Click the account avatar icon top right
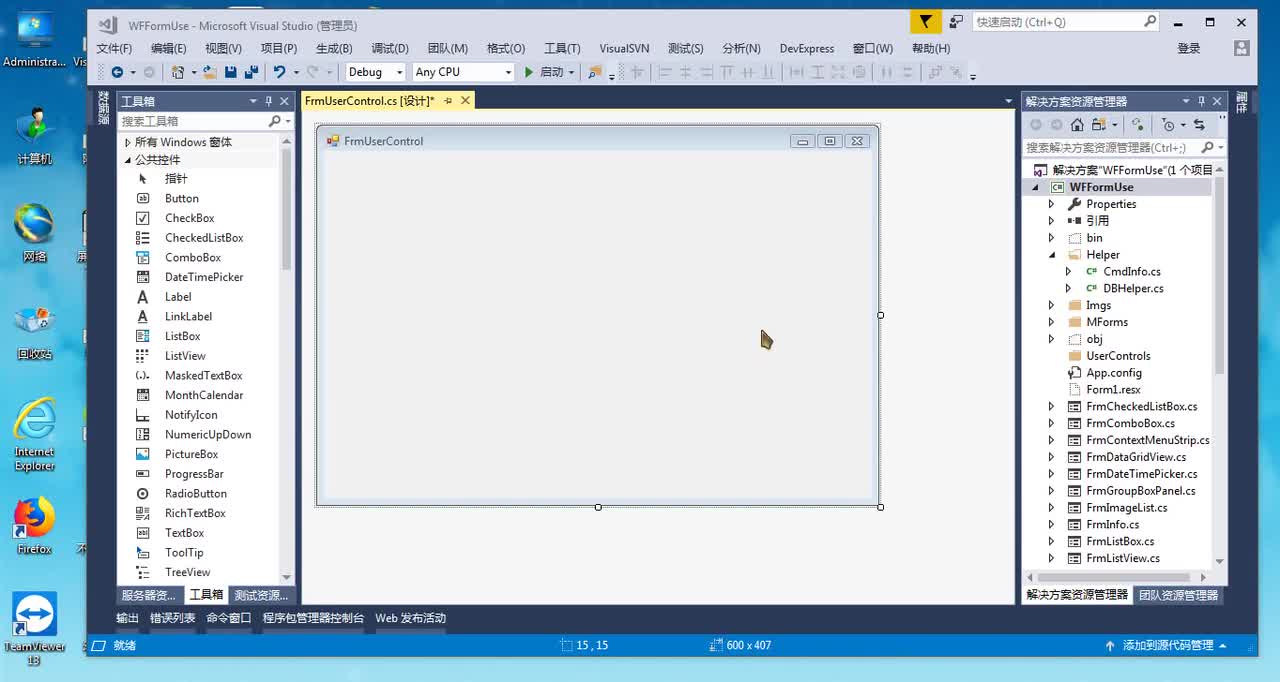1280x682 pixels. 1241,48
